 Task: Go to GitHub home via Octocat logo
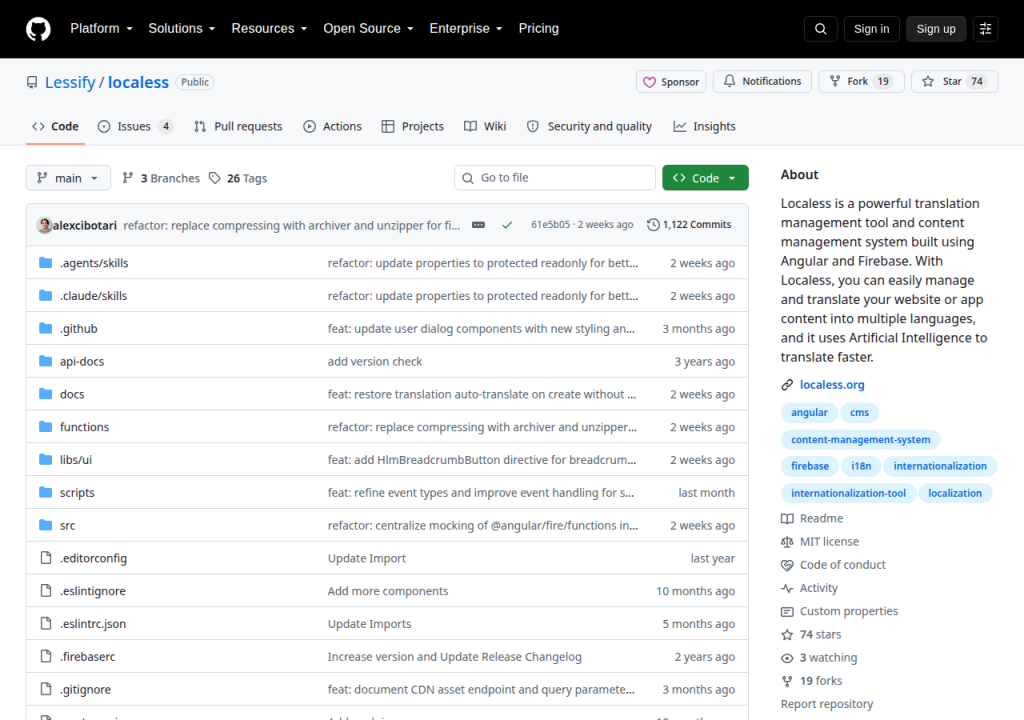coord(38,29)
